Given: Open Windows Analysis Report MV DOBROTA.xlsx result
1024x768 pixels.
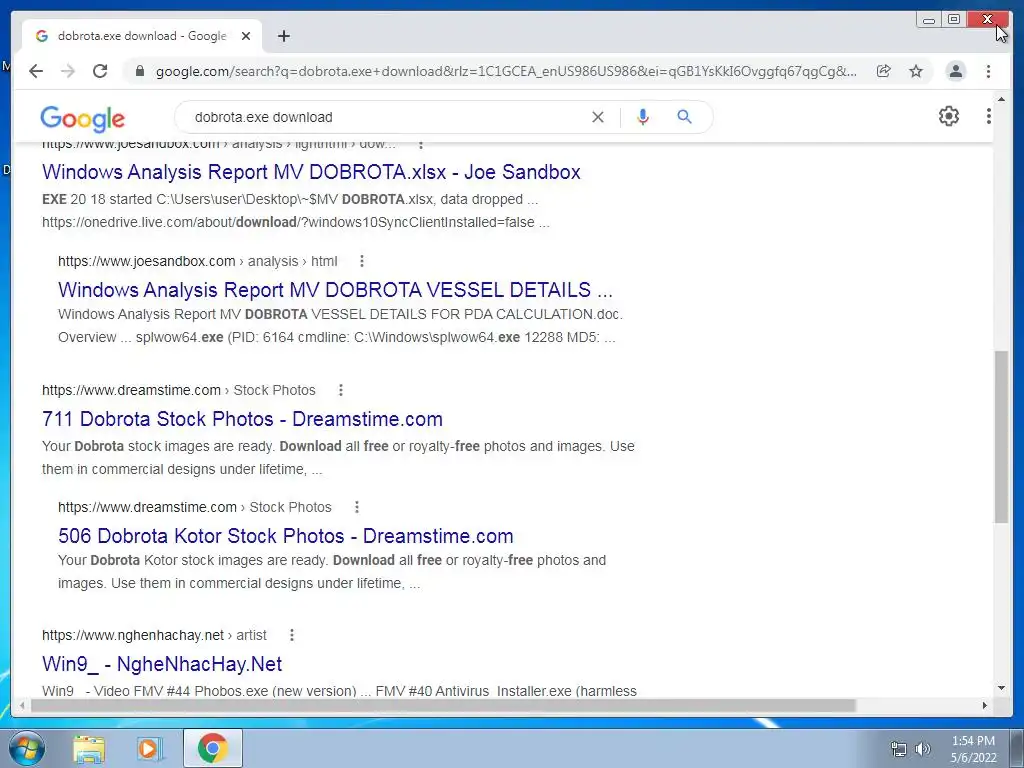Looking at the screenshot, I should [x=311, y=172].
